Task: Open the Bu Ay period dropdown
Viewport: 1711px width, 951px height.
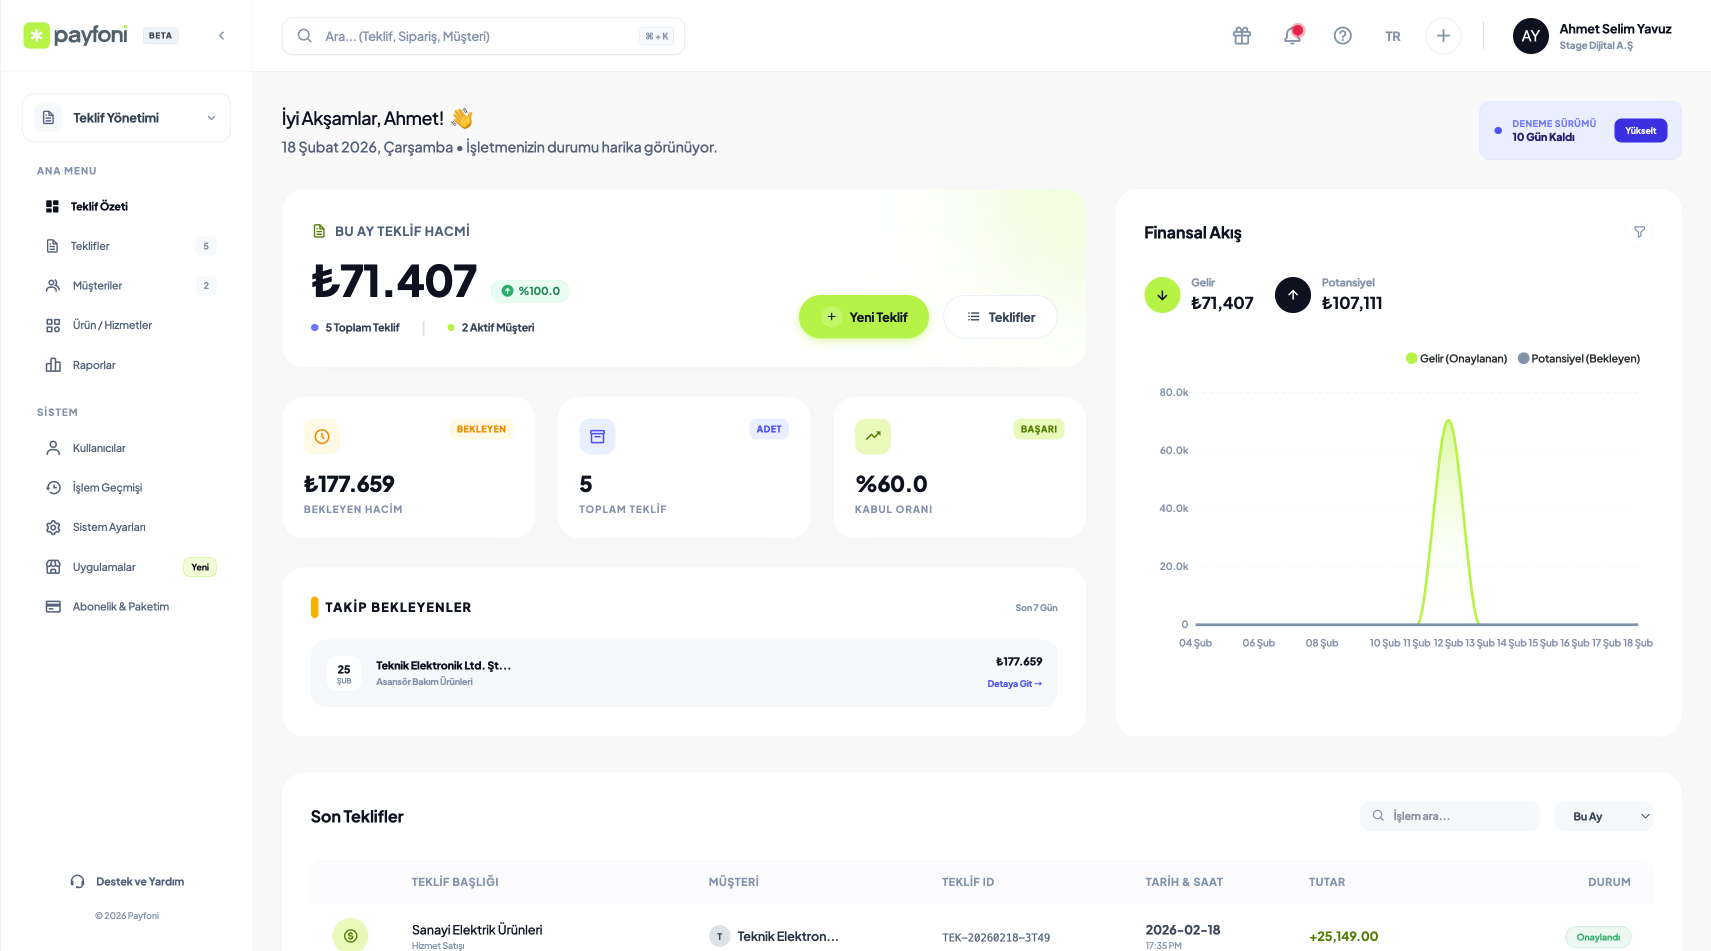Action: pyautogui.click(x=1604, y=816)
